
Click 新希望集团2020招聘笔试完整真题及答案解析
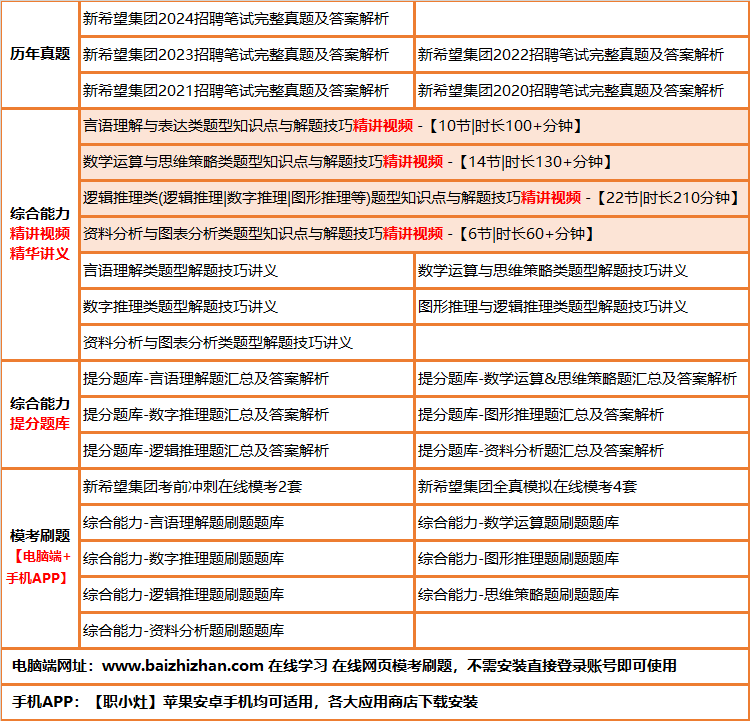582,90
